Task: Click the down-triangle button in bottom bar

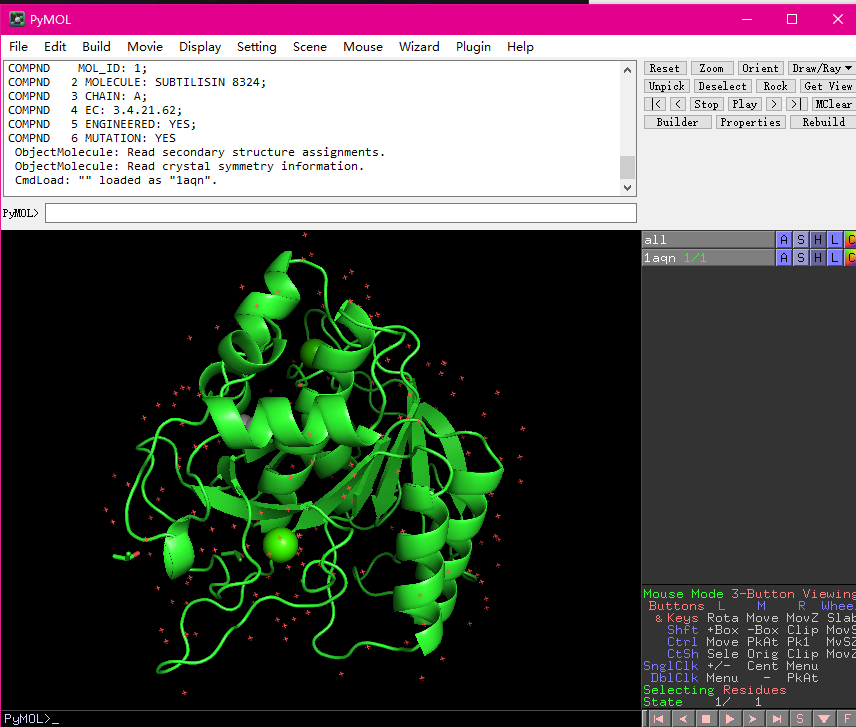Action: 824,718
